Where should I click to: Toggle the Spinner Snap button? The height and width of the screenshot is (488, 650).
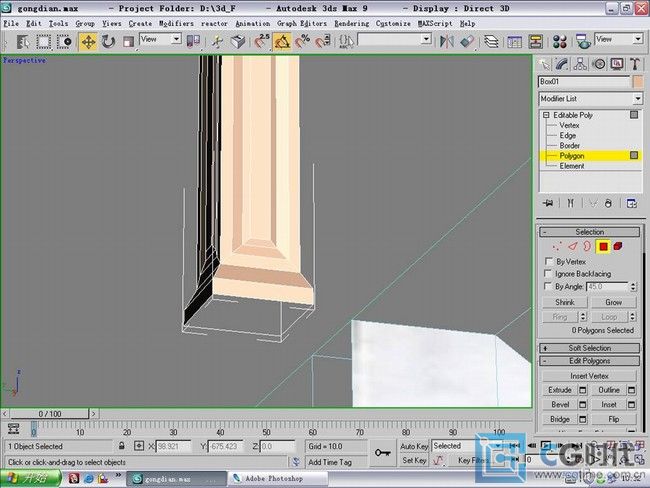(x=323, y=41)
